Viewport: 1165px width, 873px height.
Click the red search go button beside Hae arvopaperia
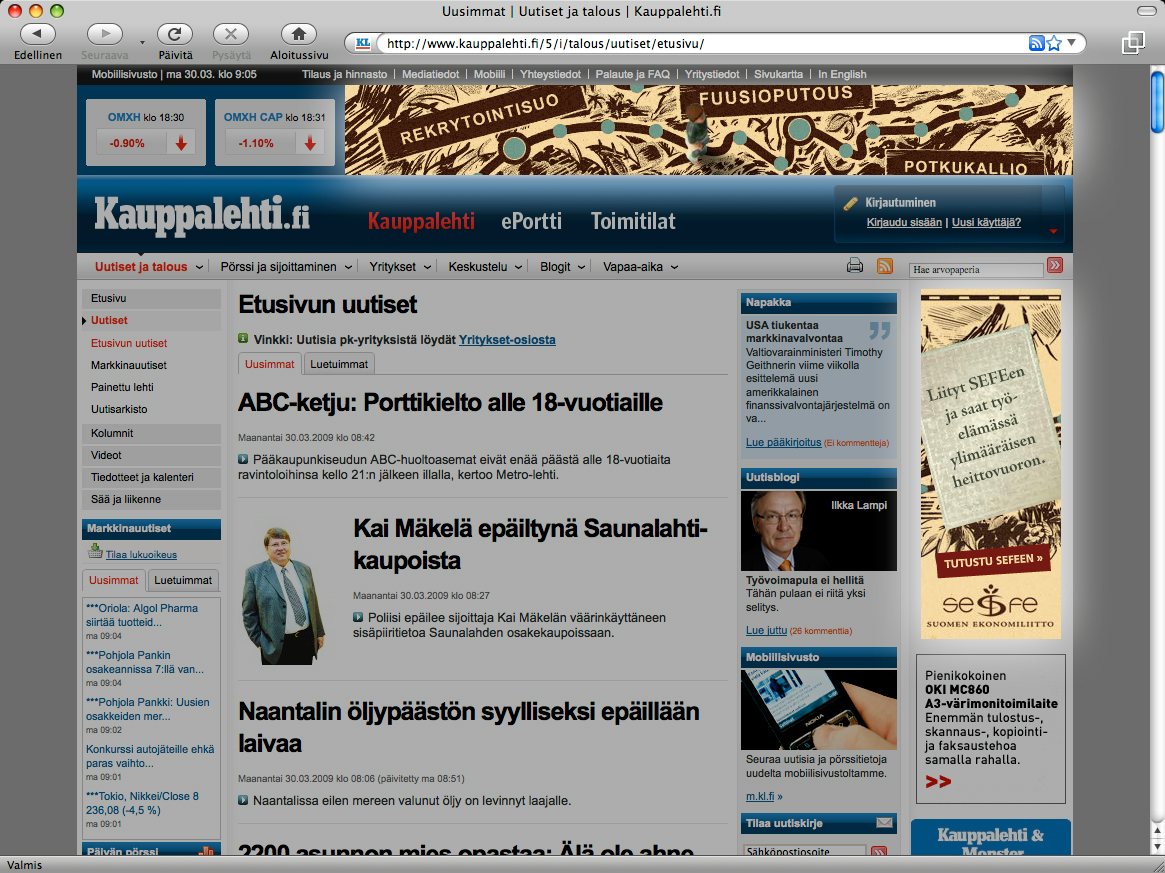tap(1054, 265)
